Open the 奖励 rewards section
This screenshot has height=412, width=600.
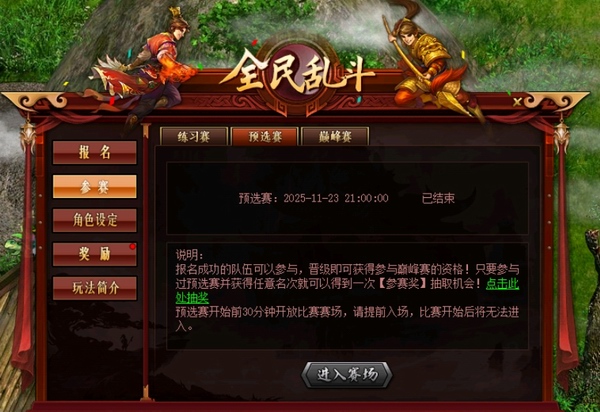point(95,254)
